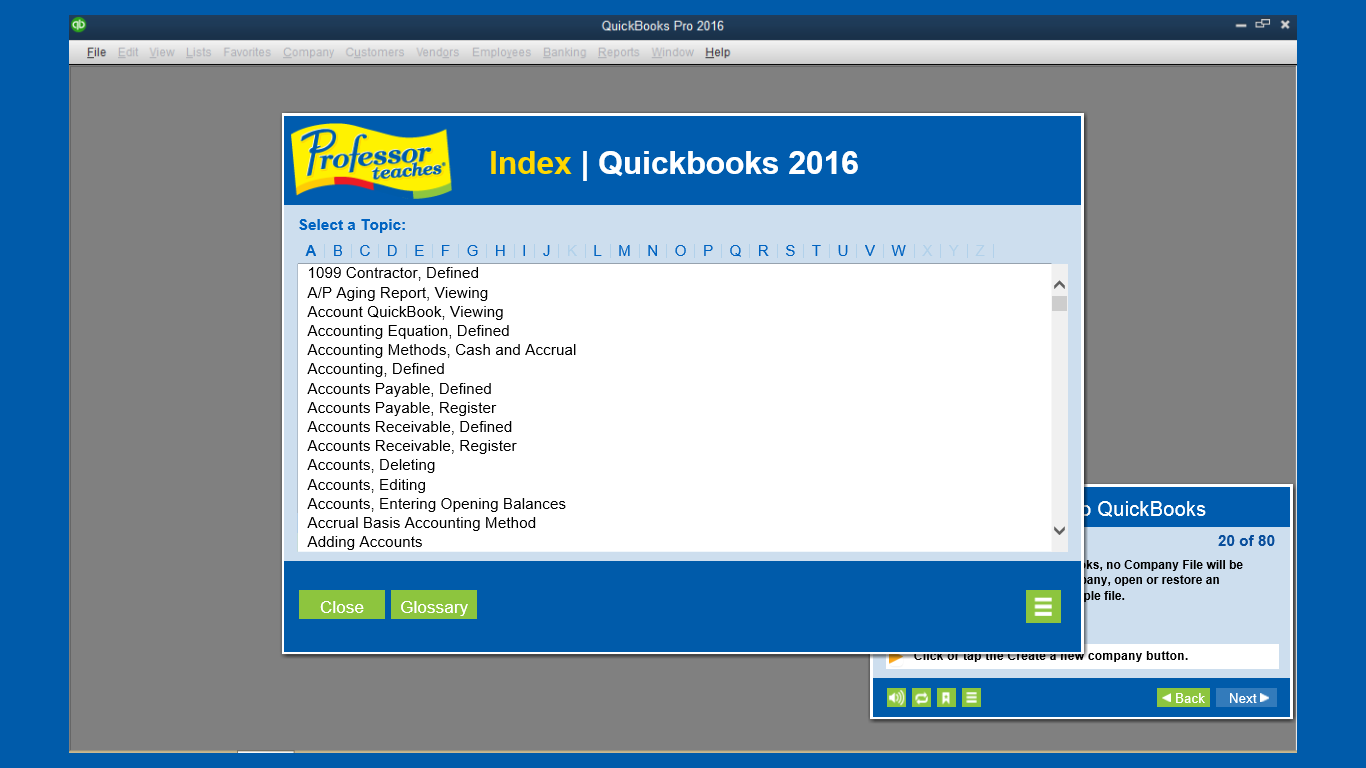The width and height of the screenshot is (1366, 768).
Task: Click the repeat loop icon in lesson panel
Action: point(922,698)
